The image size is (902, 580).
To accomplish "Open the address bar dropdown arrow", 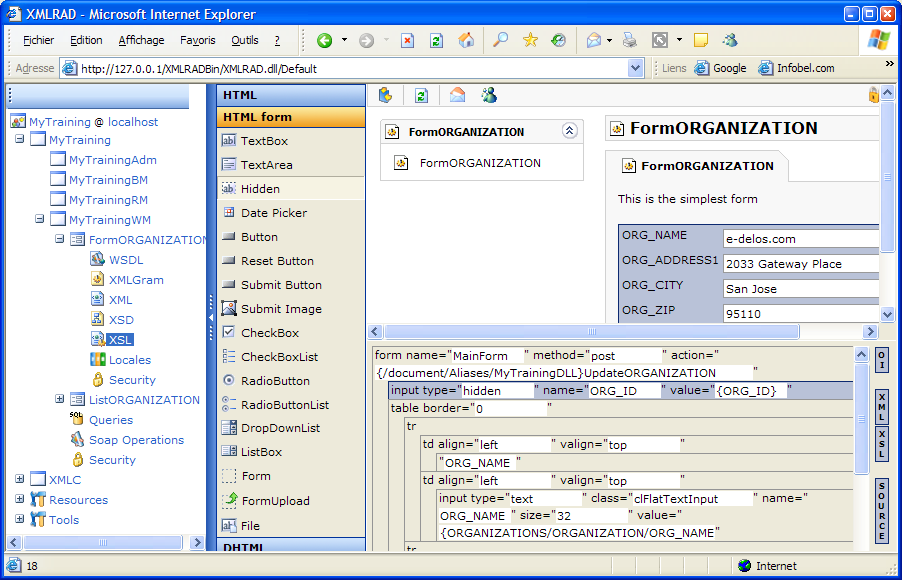I will pos(636,69).
